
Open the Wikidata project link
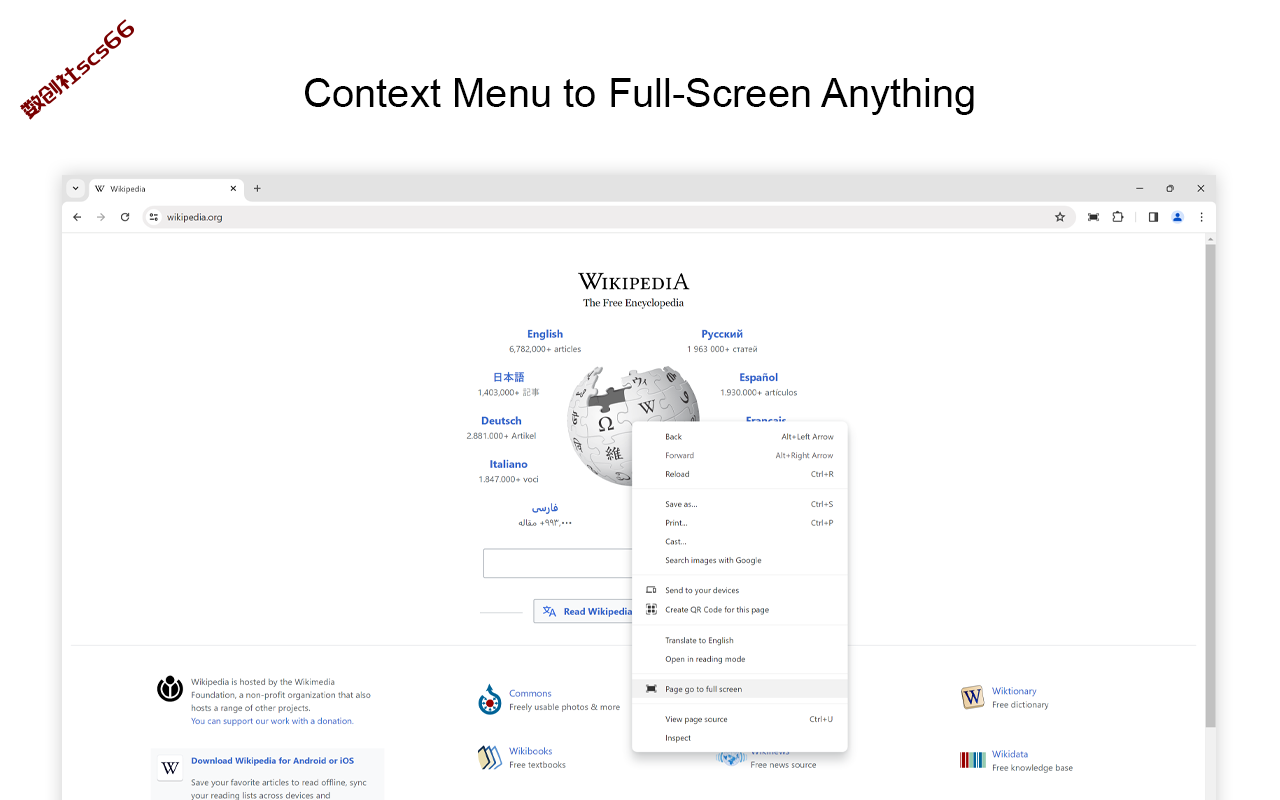point(1010,754)
